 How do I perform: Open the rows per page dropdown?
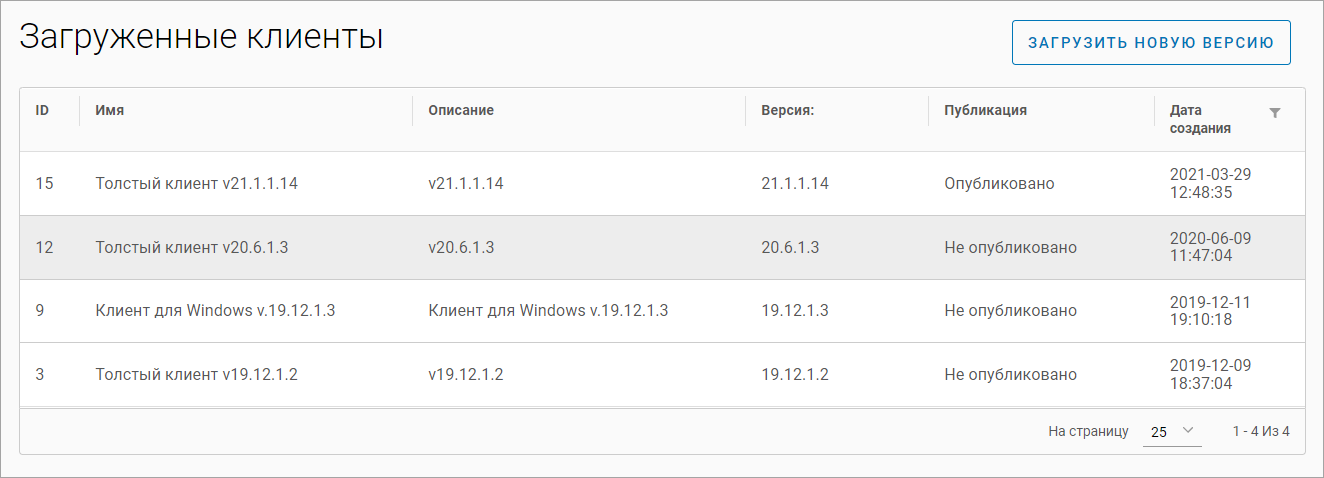click(1172, 432)
